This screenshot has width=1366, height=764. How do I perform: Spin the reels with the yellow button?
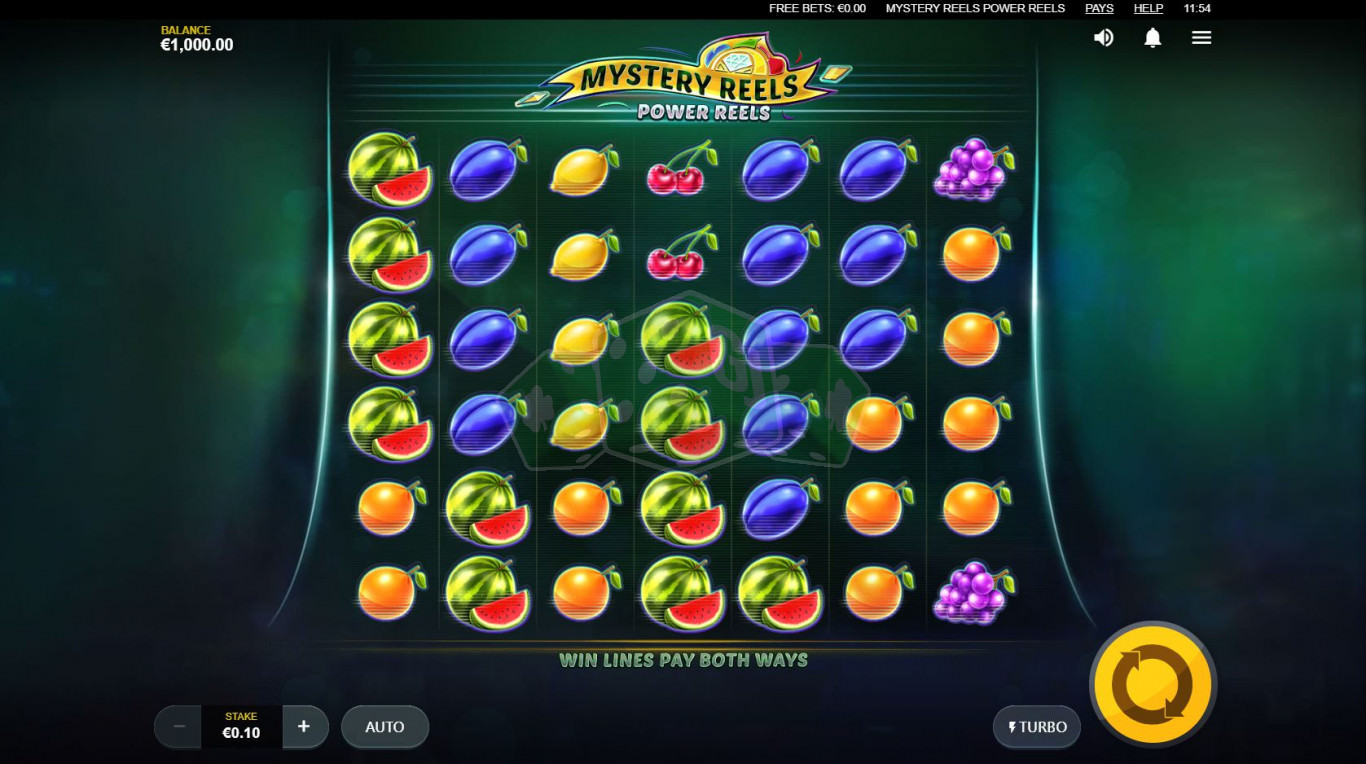pos(1153,685)
